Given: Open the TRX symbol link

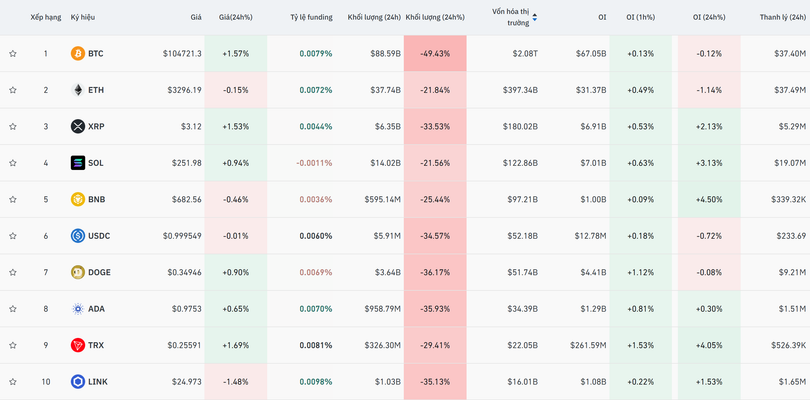Looking at the screenshot, I should [x=96, y=345].
